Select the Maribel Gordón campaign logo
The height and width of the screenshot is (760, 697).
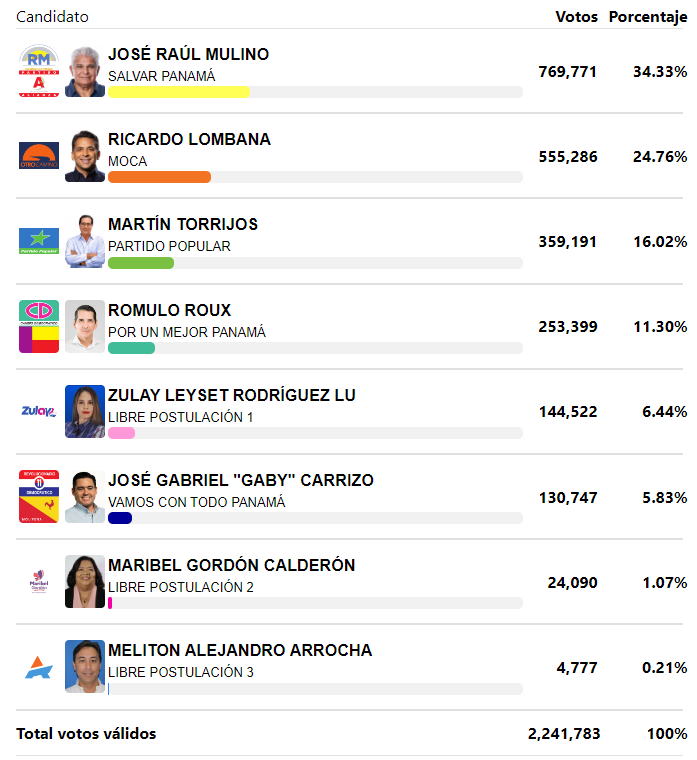coord(39,581)
